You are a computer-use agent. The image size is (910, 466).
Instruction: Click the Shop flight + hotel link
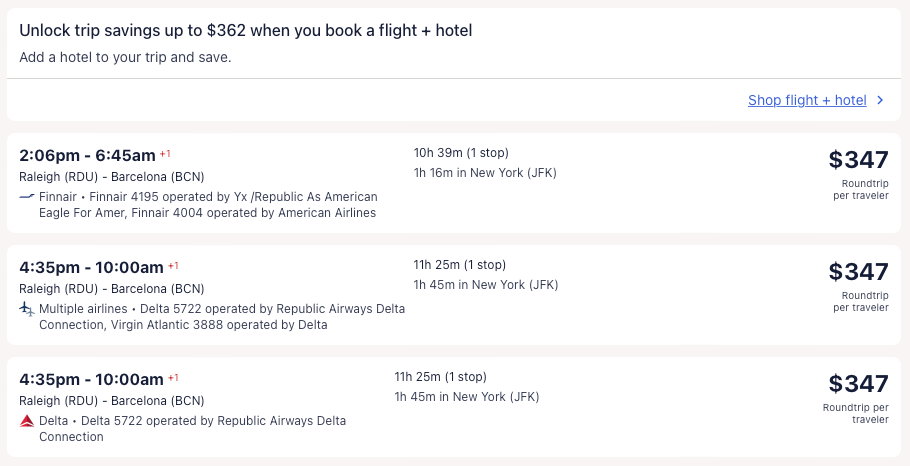(x=806, y=100)
